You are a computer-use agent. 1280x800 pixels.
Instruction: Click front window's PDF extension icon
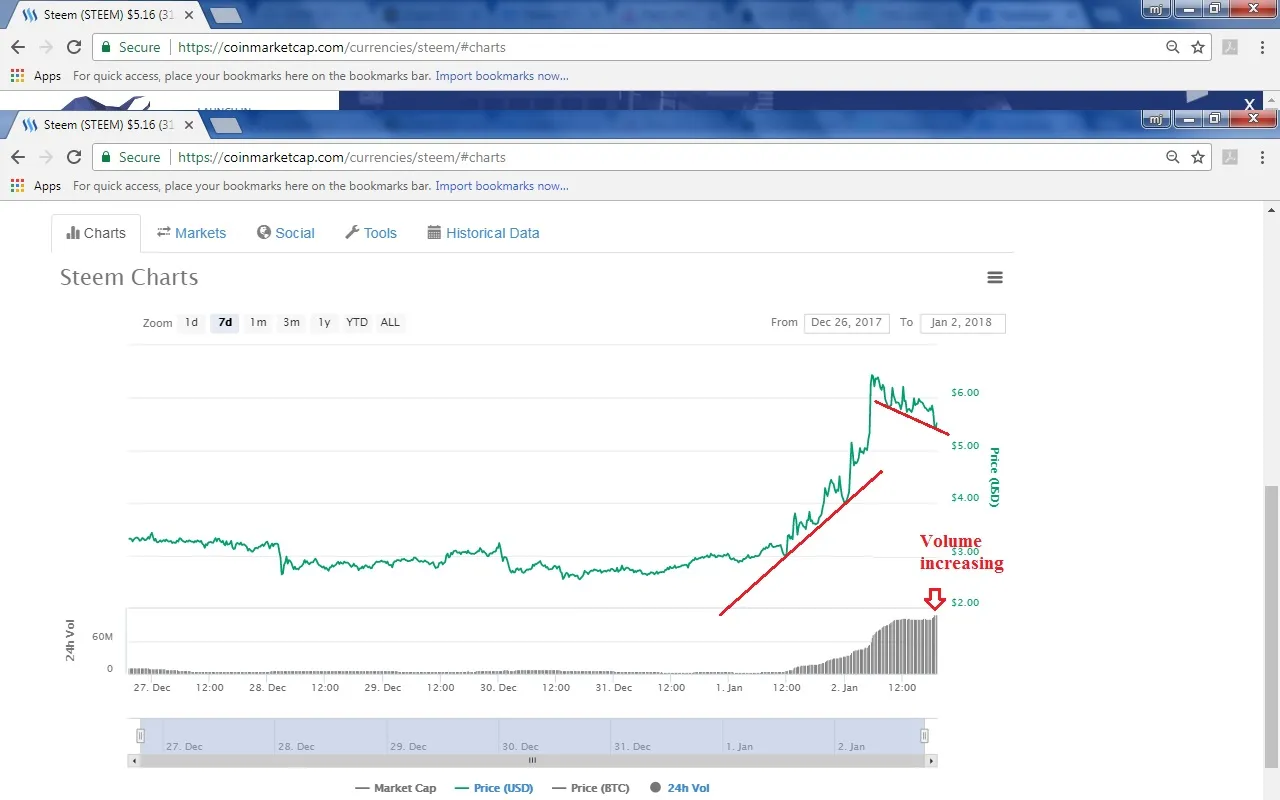click(x=1230, y=157)
